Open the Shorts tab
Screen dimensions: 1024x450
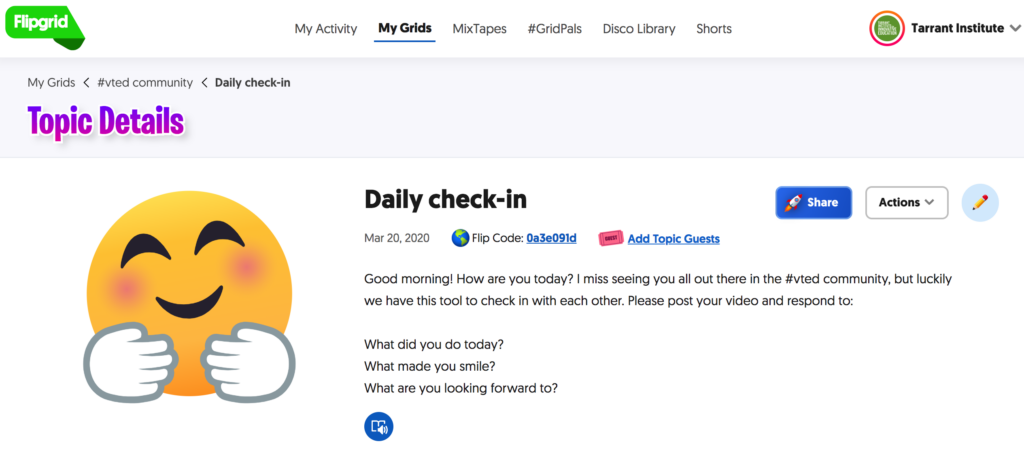click(x=714, y=29)
